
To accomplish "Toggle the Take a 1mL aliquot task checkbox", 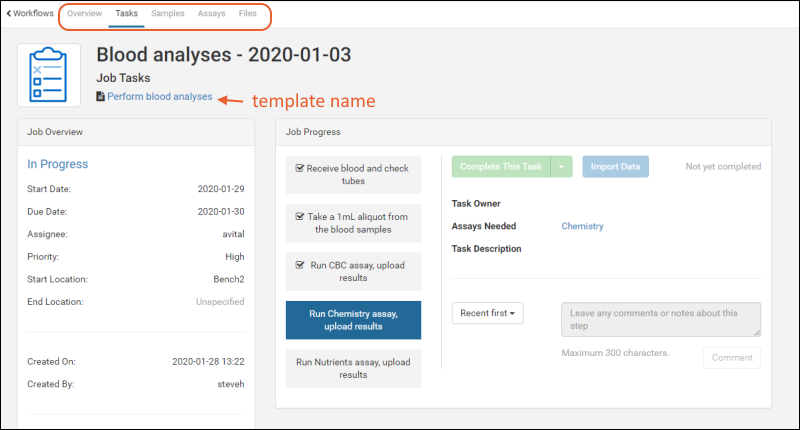I will (x=301, y=216).
